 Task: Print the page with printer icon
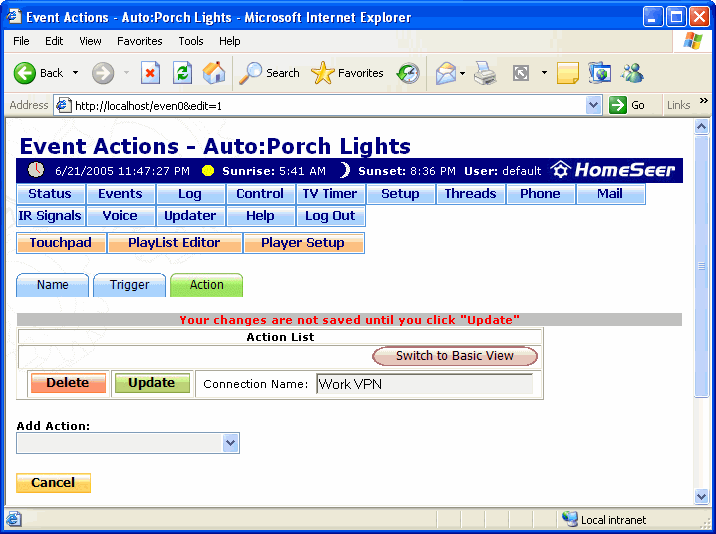[485, 73]
